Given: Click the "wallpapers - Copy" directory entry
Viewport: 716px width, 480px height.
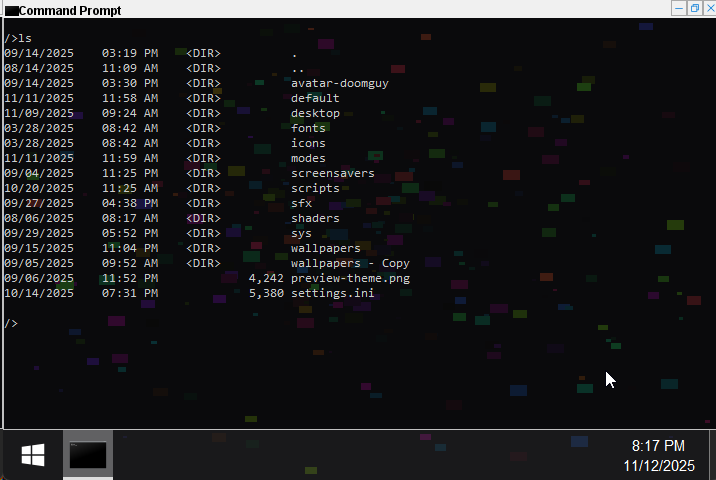Looking at the screenshot, I should pos(350,263).
